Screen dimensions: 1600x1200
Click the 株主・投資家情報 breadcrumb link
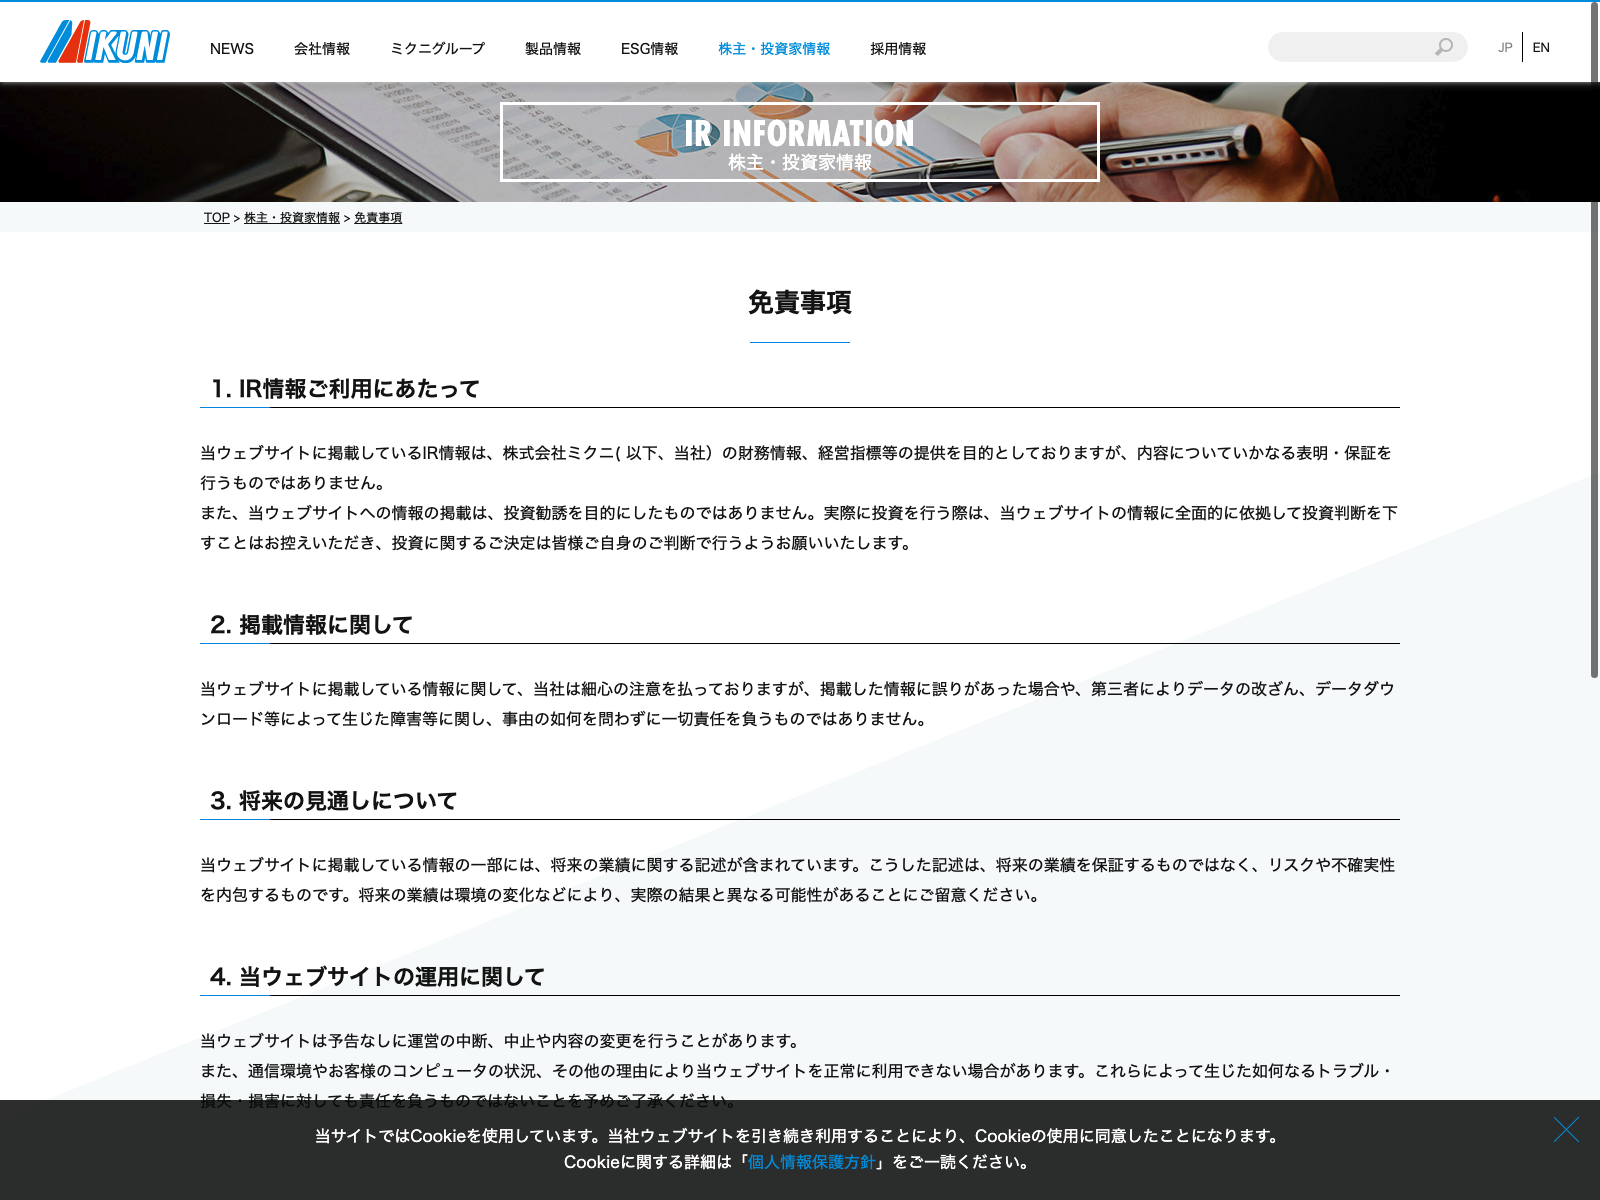point(292,218)
